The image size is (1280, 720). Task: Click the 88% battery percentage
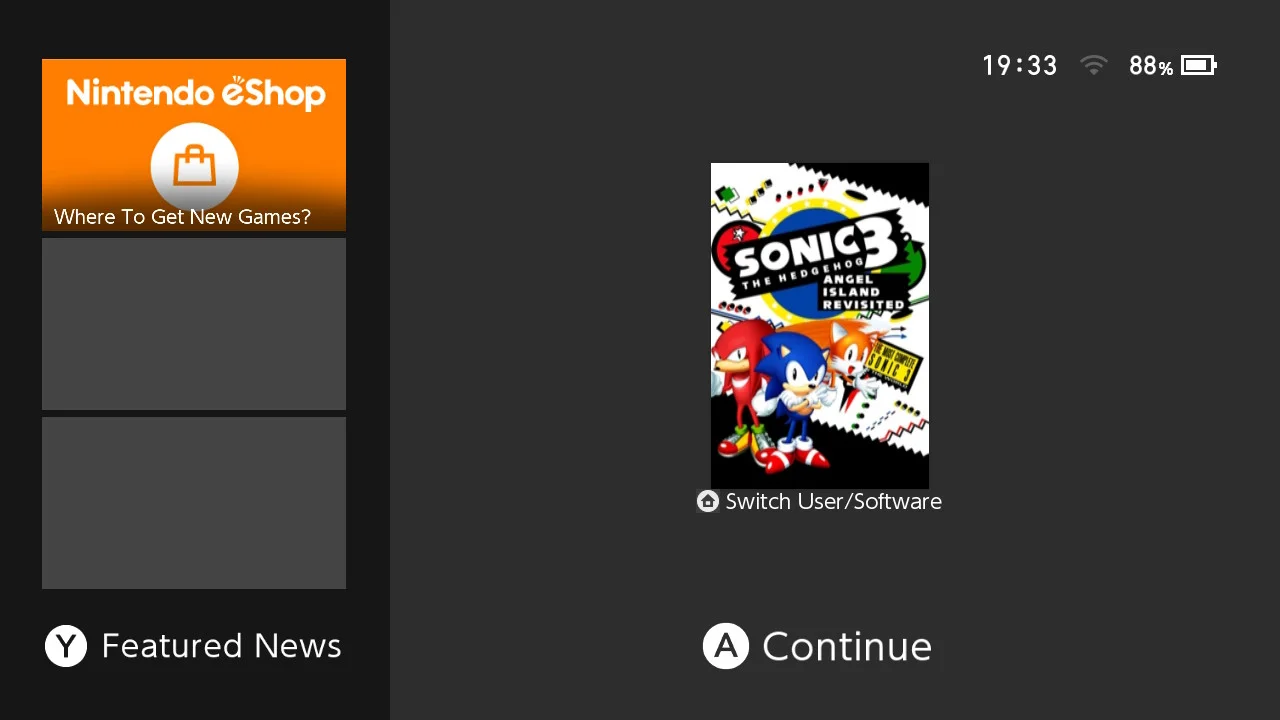pyautogui.click(x=1151, y=66)
